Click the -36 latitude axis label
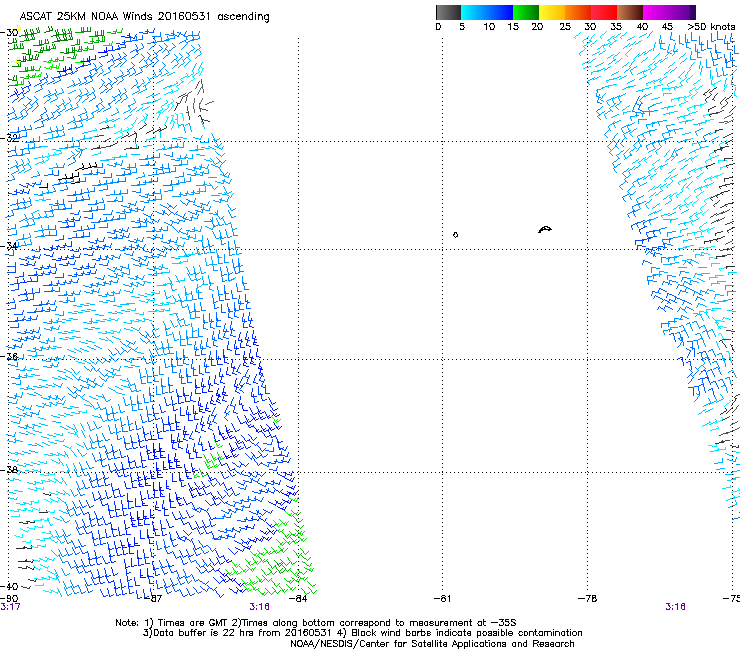 (9, 356)
